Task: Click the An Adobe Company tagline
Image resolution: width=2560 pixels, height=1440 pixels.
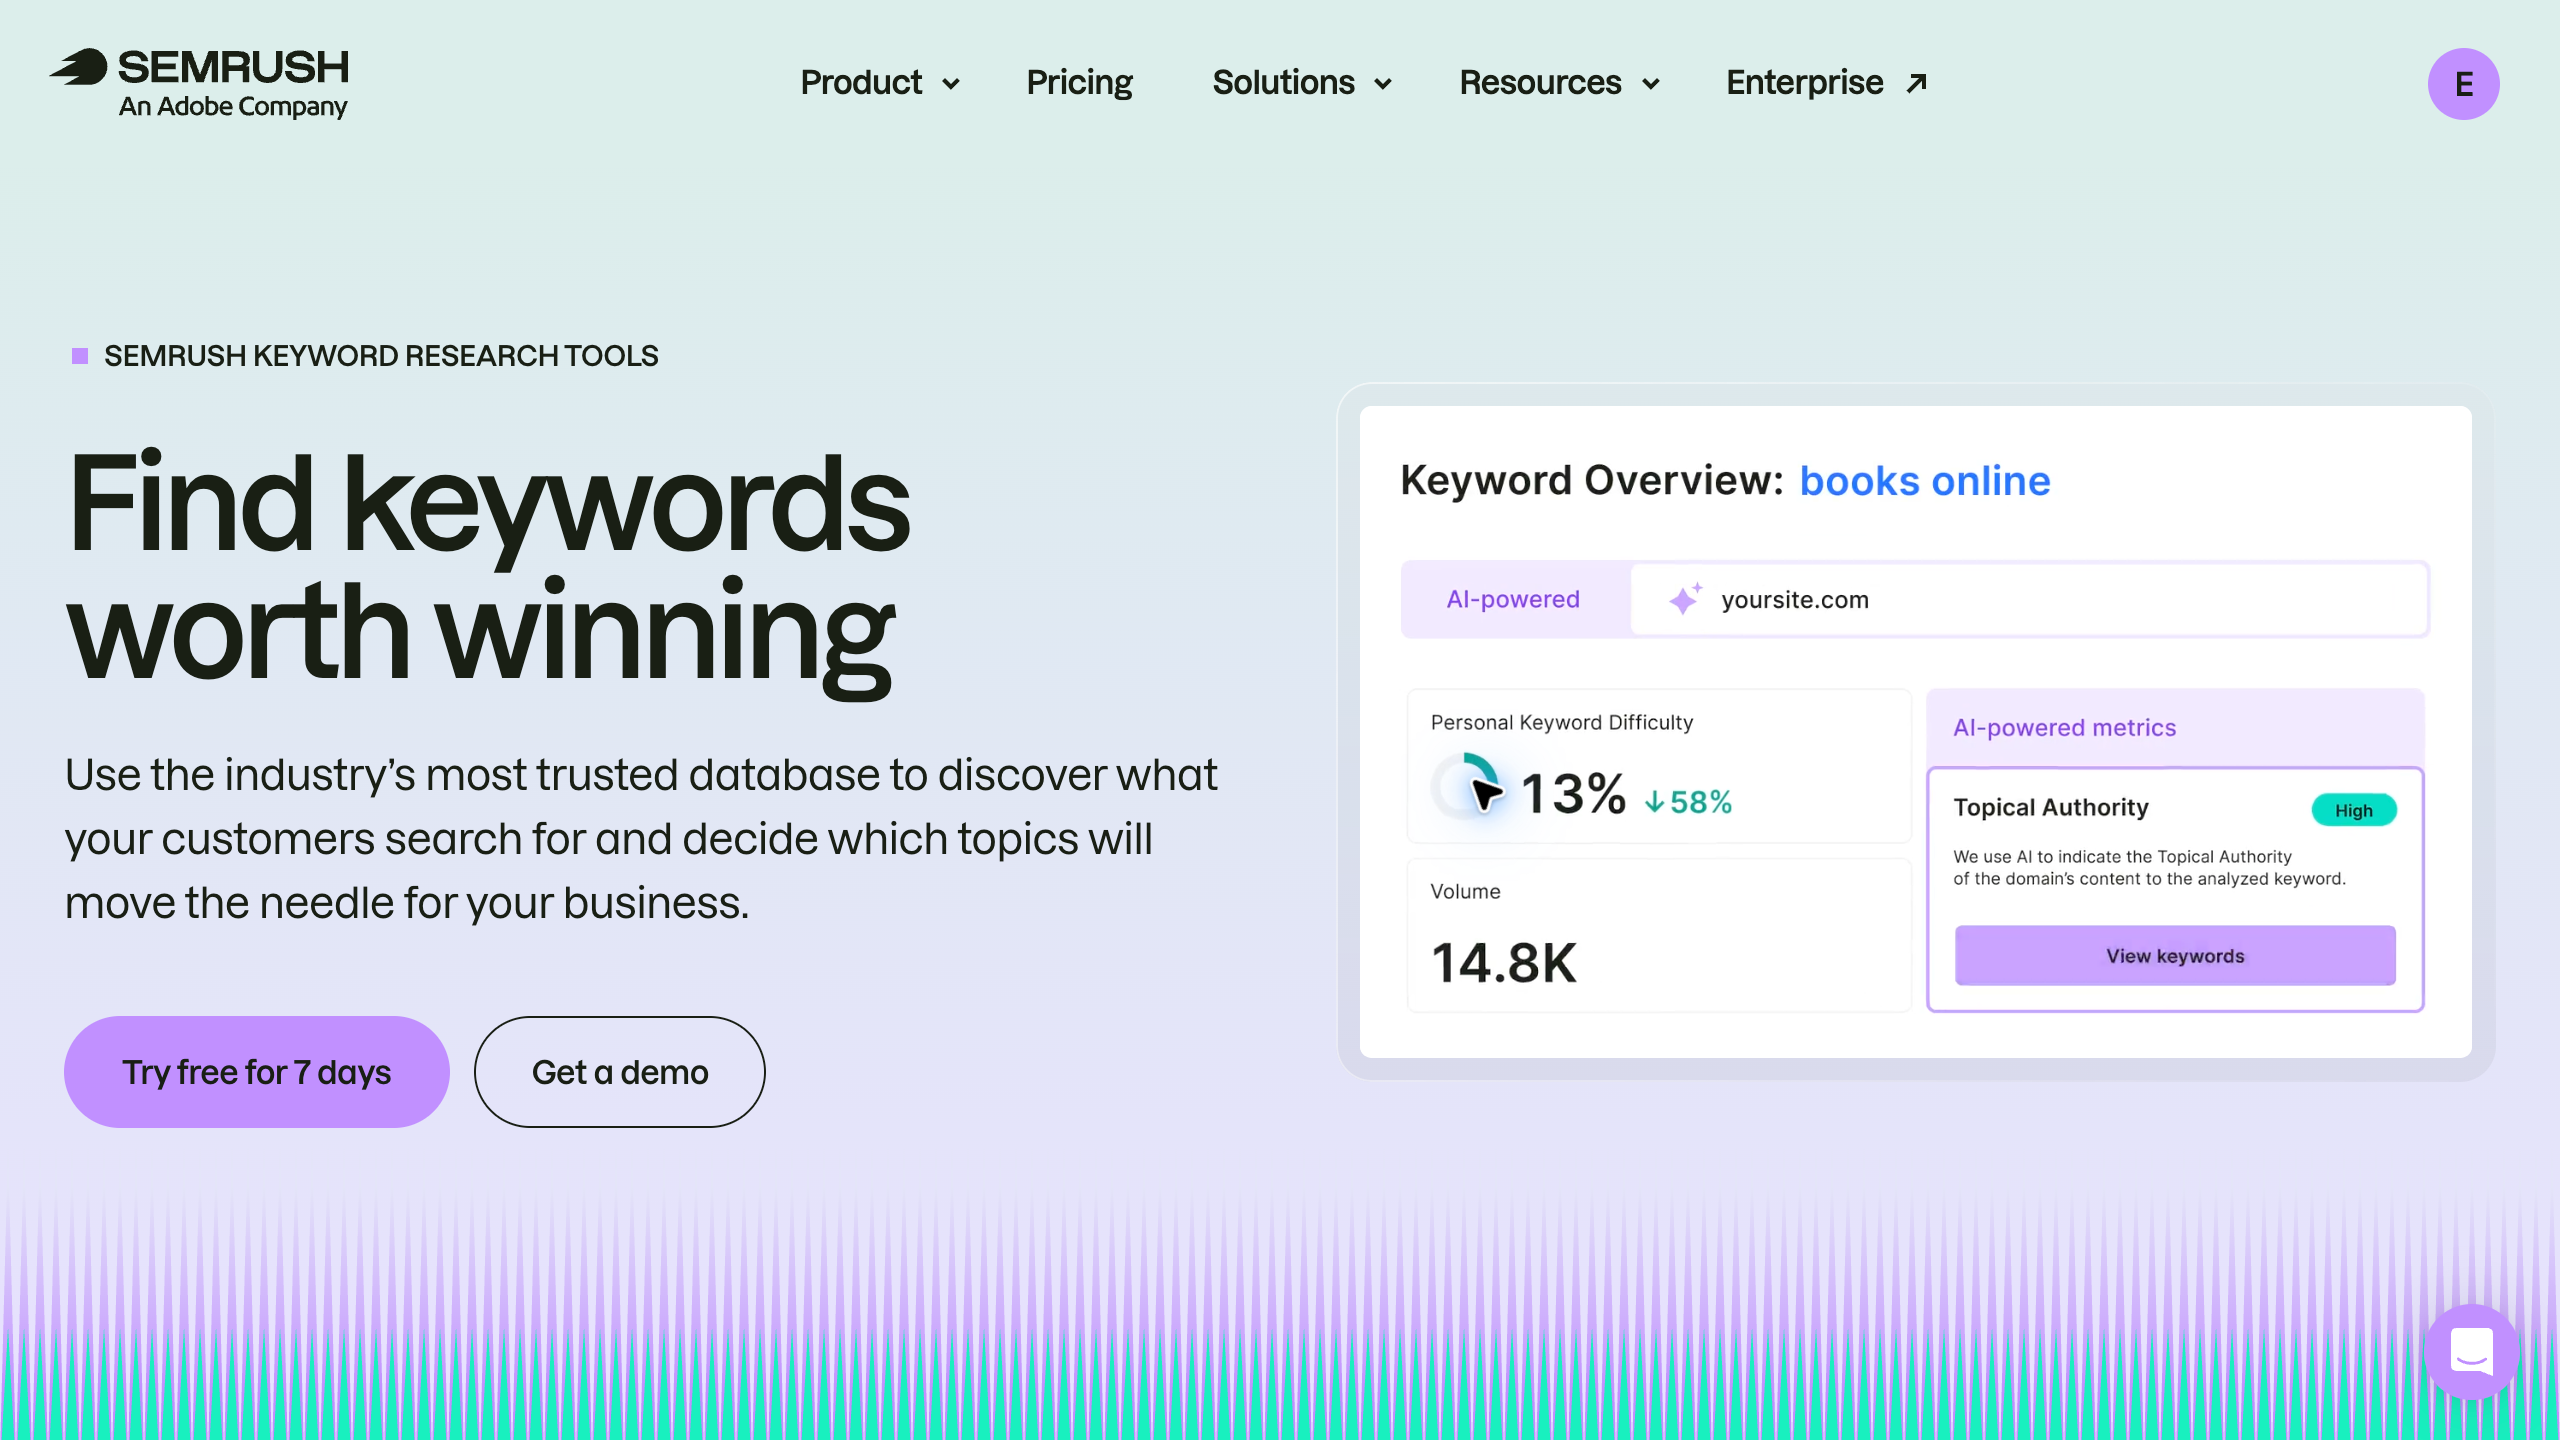Action: point(233,106)
